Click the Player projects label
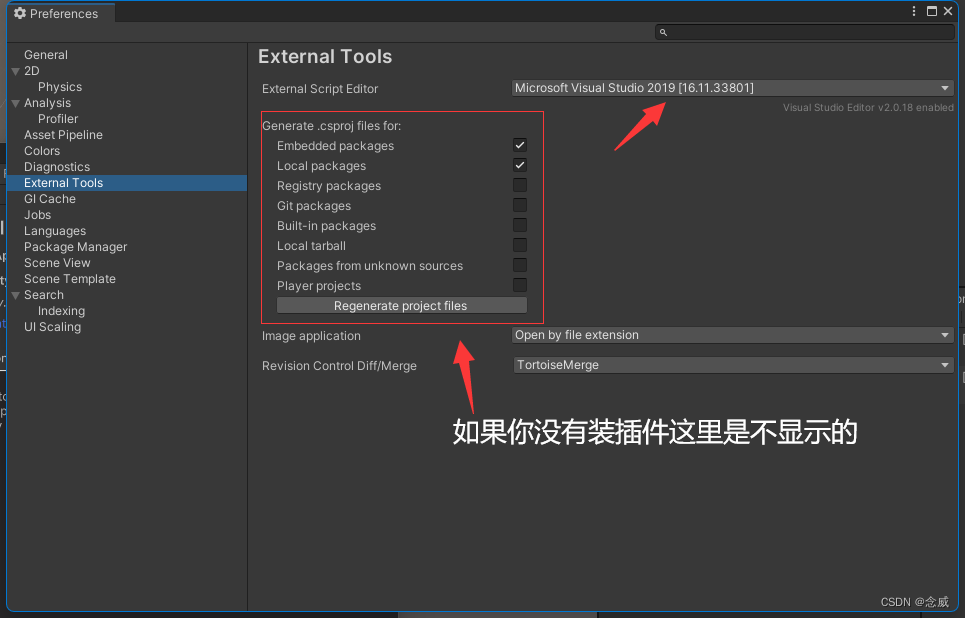 (x=319, y=286)
